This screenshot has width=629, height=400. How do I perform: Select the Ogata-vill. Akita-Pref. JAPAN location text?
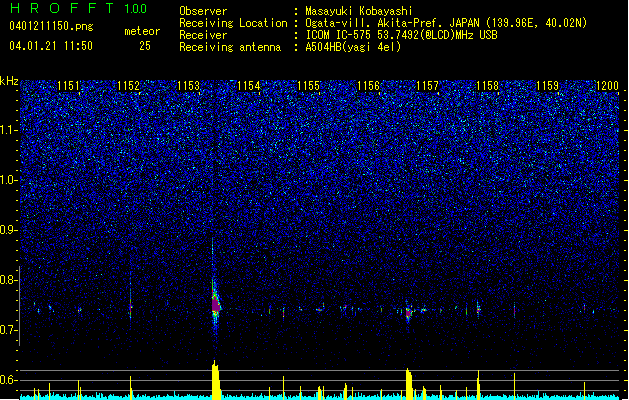446,23
